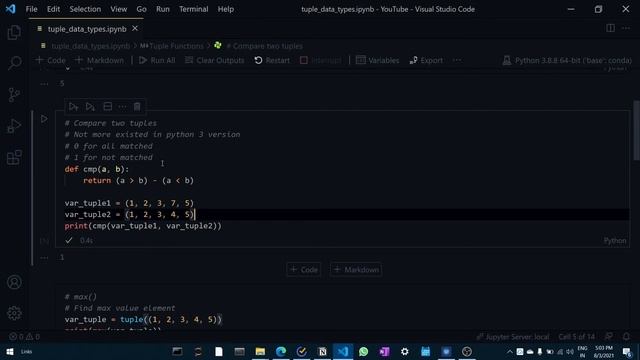The height and width of the screenshot is (360, 640).
Task: Open more cell actions ellipsis
Action: [x=122, y=107]
